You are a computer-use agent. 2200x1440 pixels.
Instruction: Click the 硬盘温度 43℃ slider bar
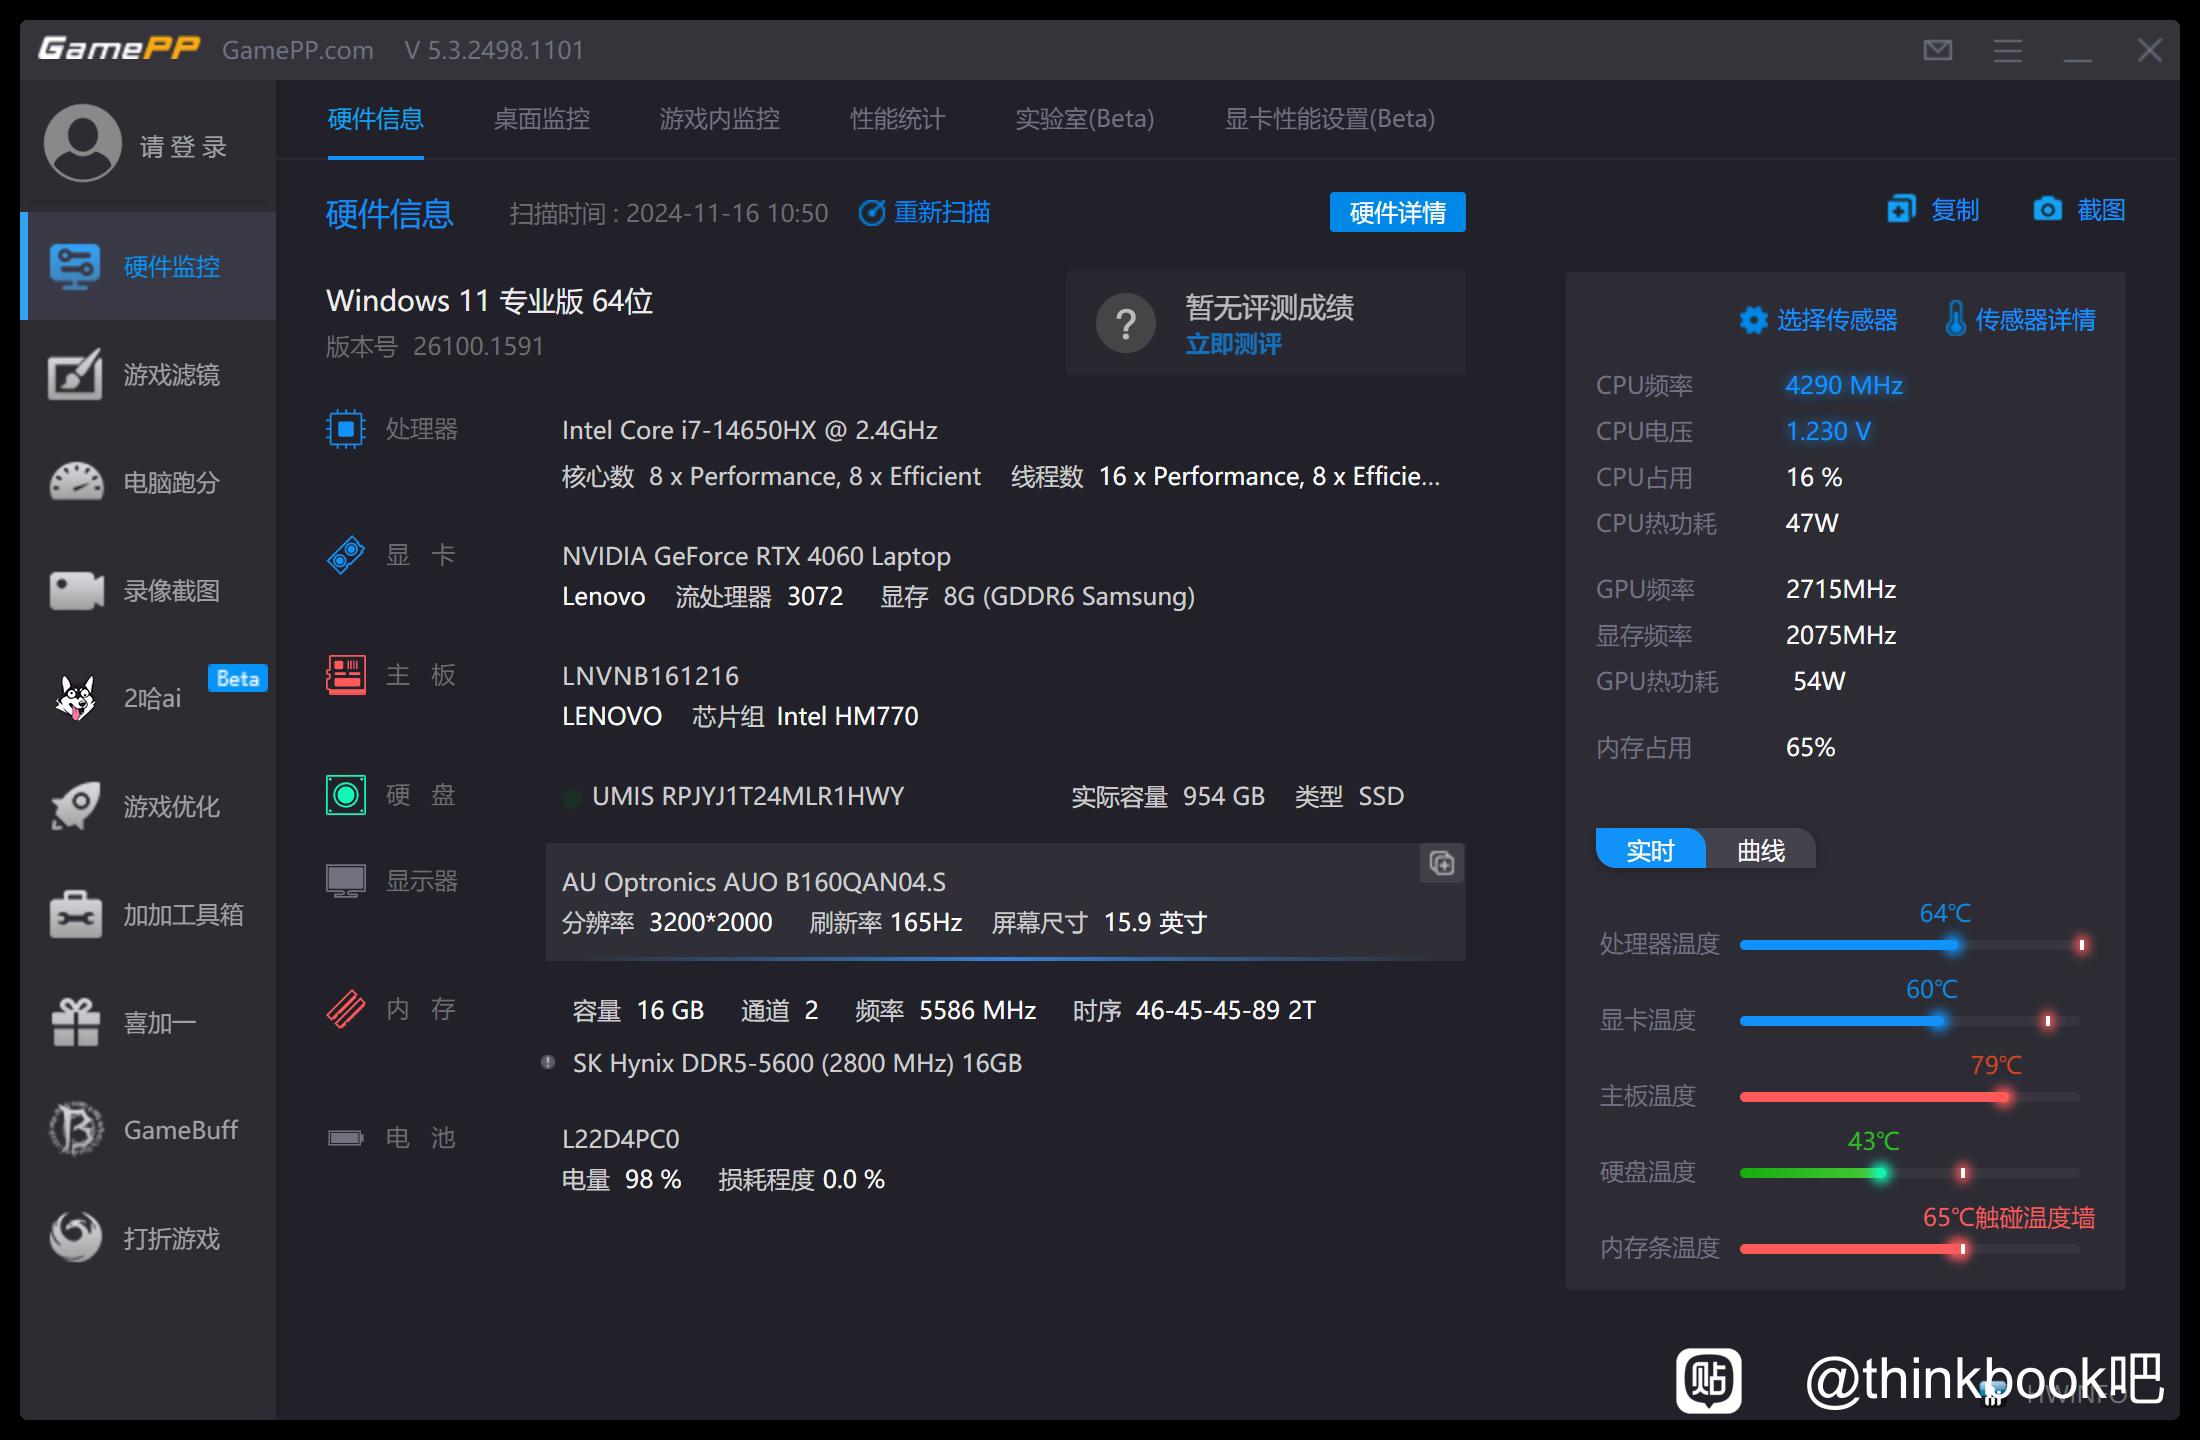[x=1910, y=1173]
